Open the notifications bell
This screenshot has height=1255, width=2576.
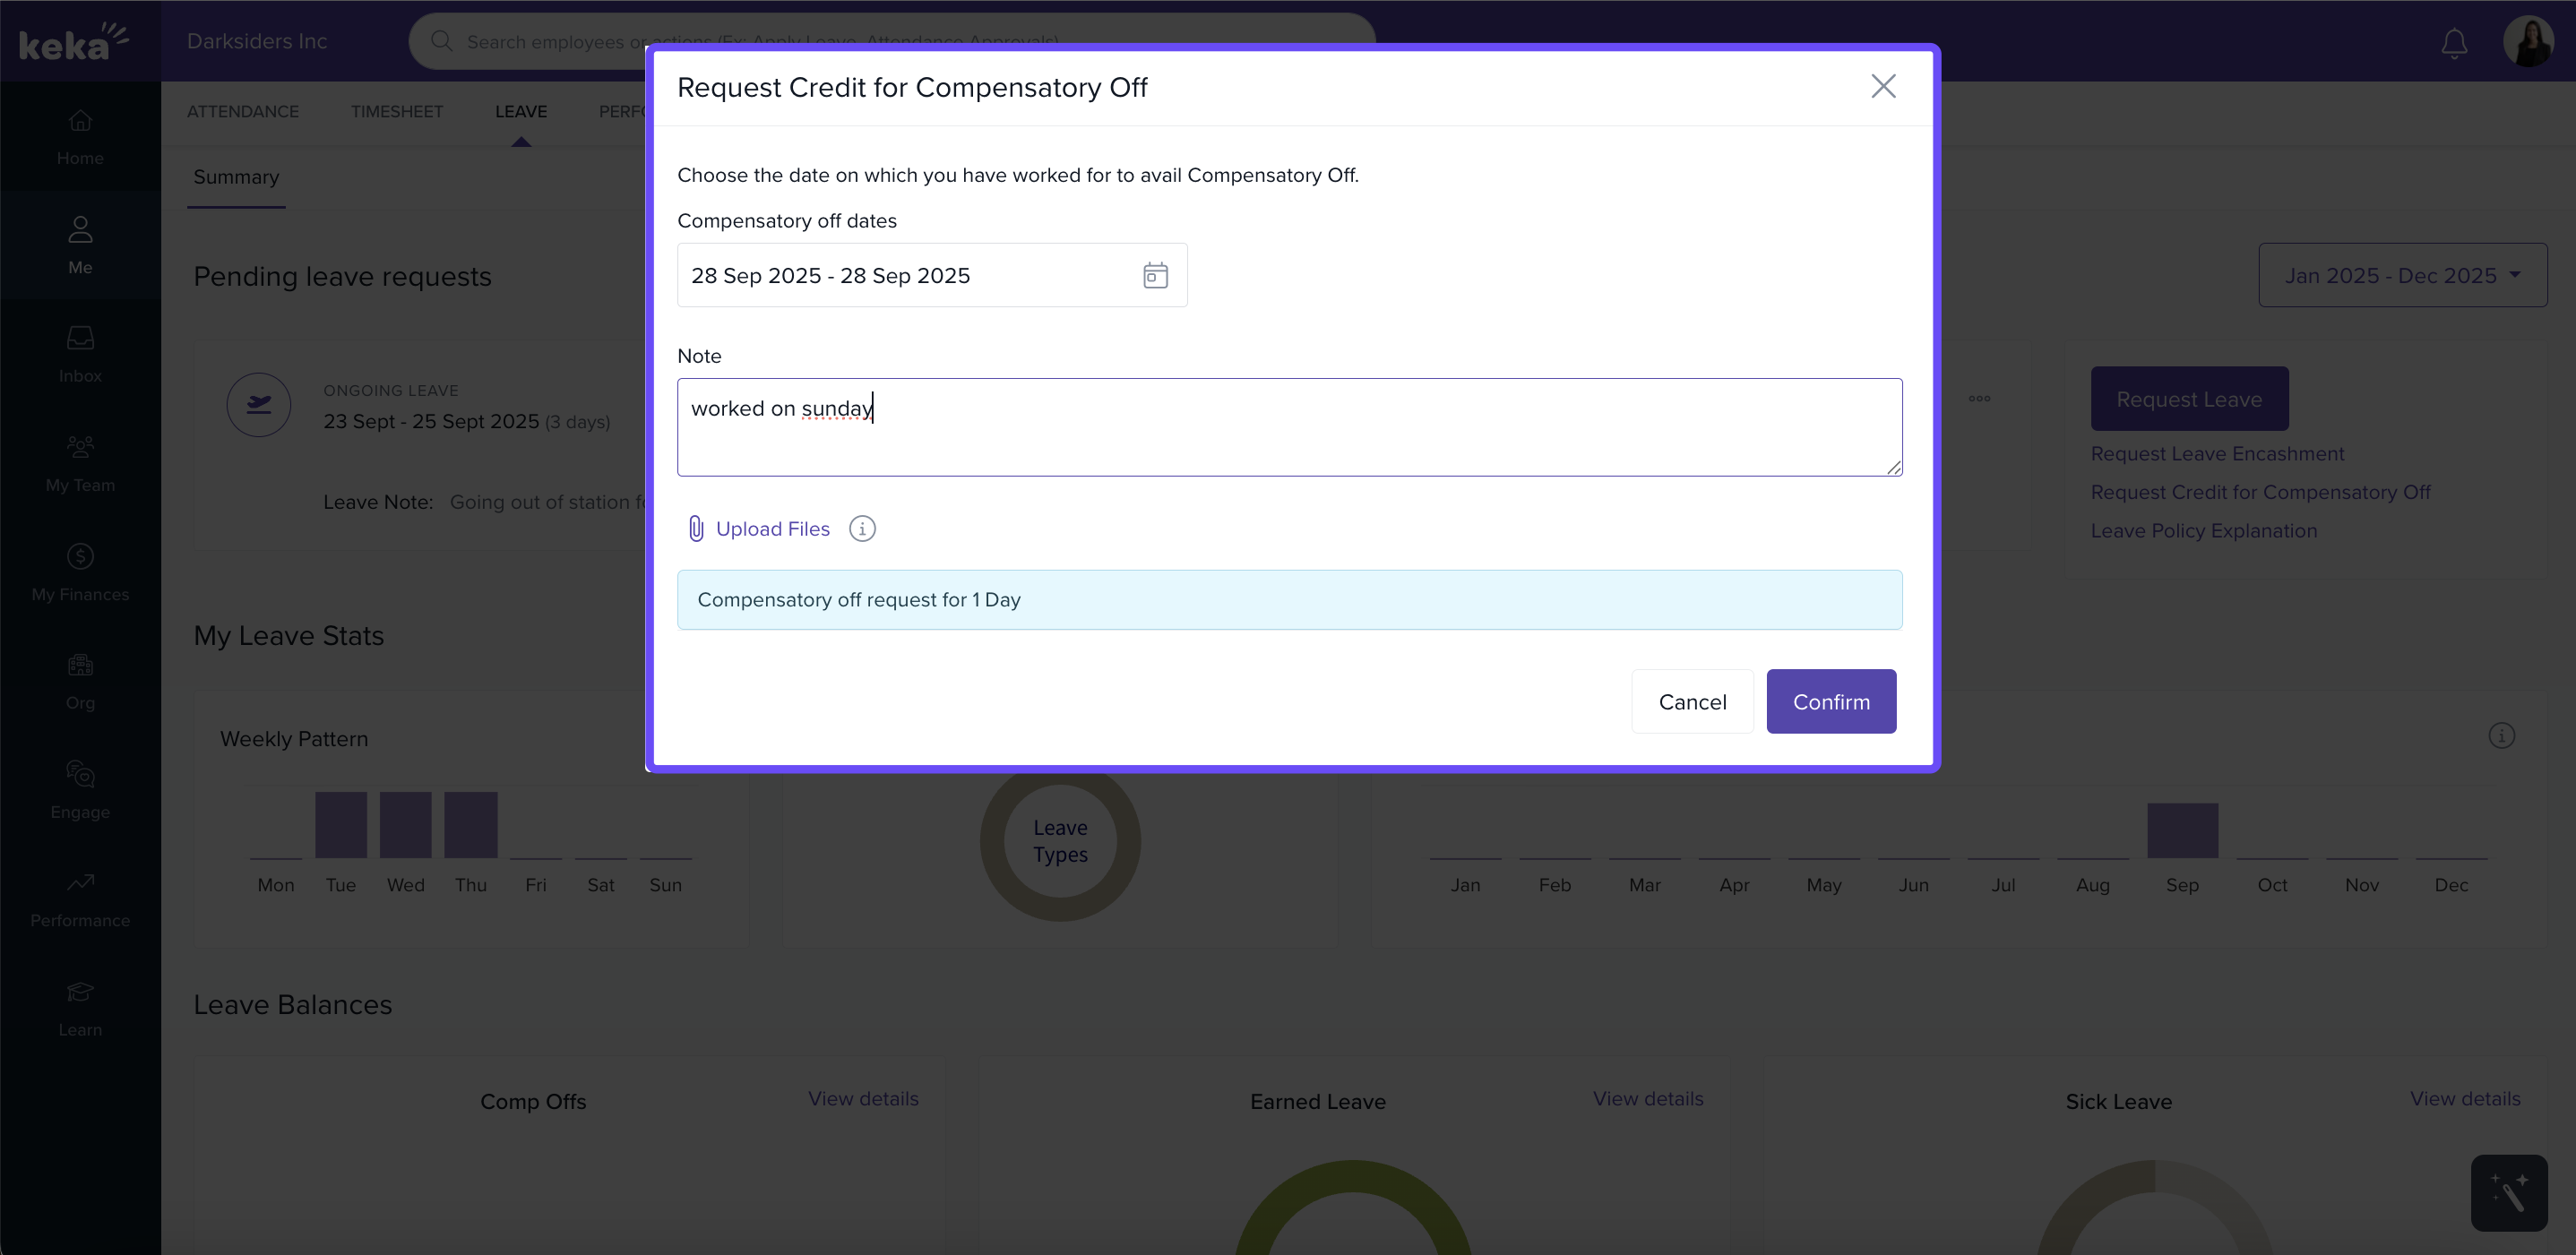click(x=2453, y=42)
